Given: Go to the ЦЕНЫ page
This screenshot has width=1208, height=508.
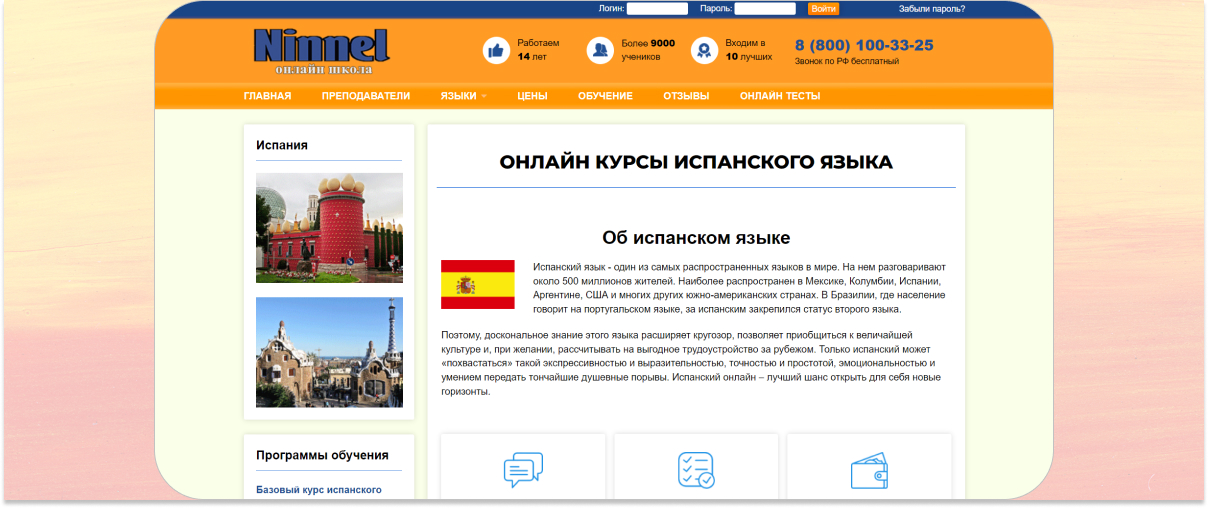Looking at the screenshot, I should click(532, 96).
